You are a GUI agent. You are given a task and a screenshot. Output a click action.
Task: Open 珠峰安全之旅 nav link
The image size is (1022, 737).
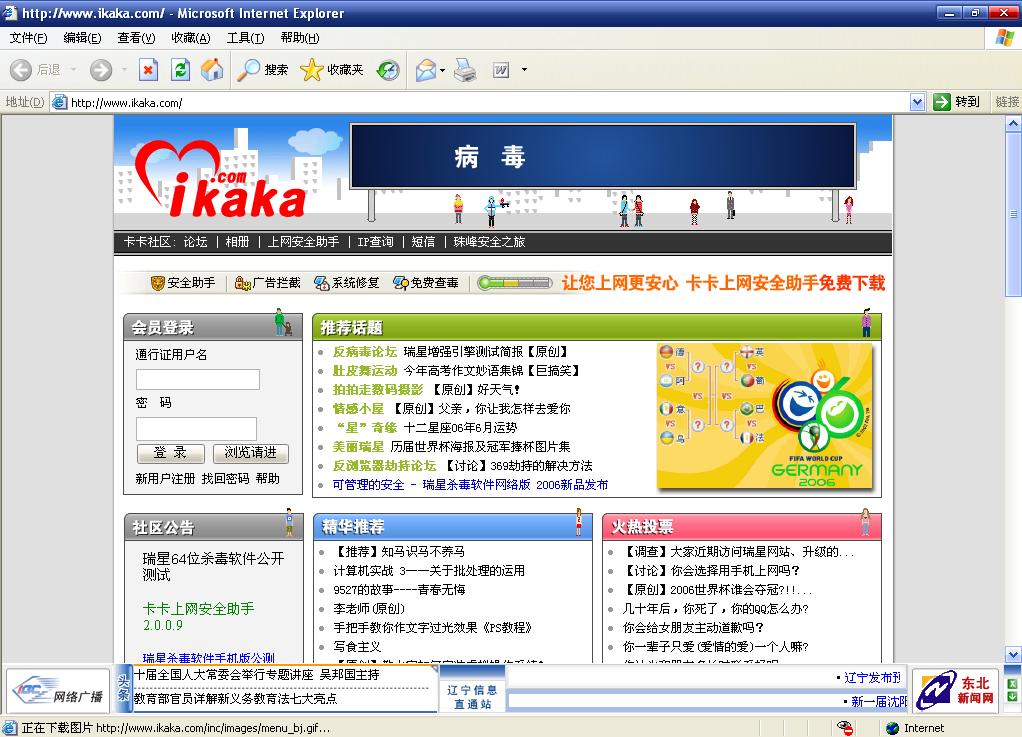point(489,242)
